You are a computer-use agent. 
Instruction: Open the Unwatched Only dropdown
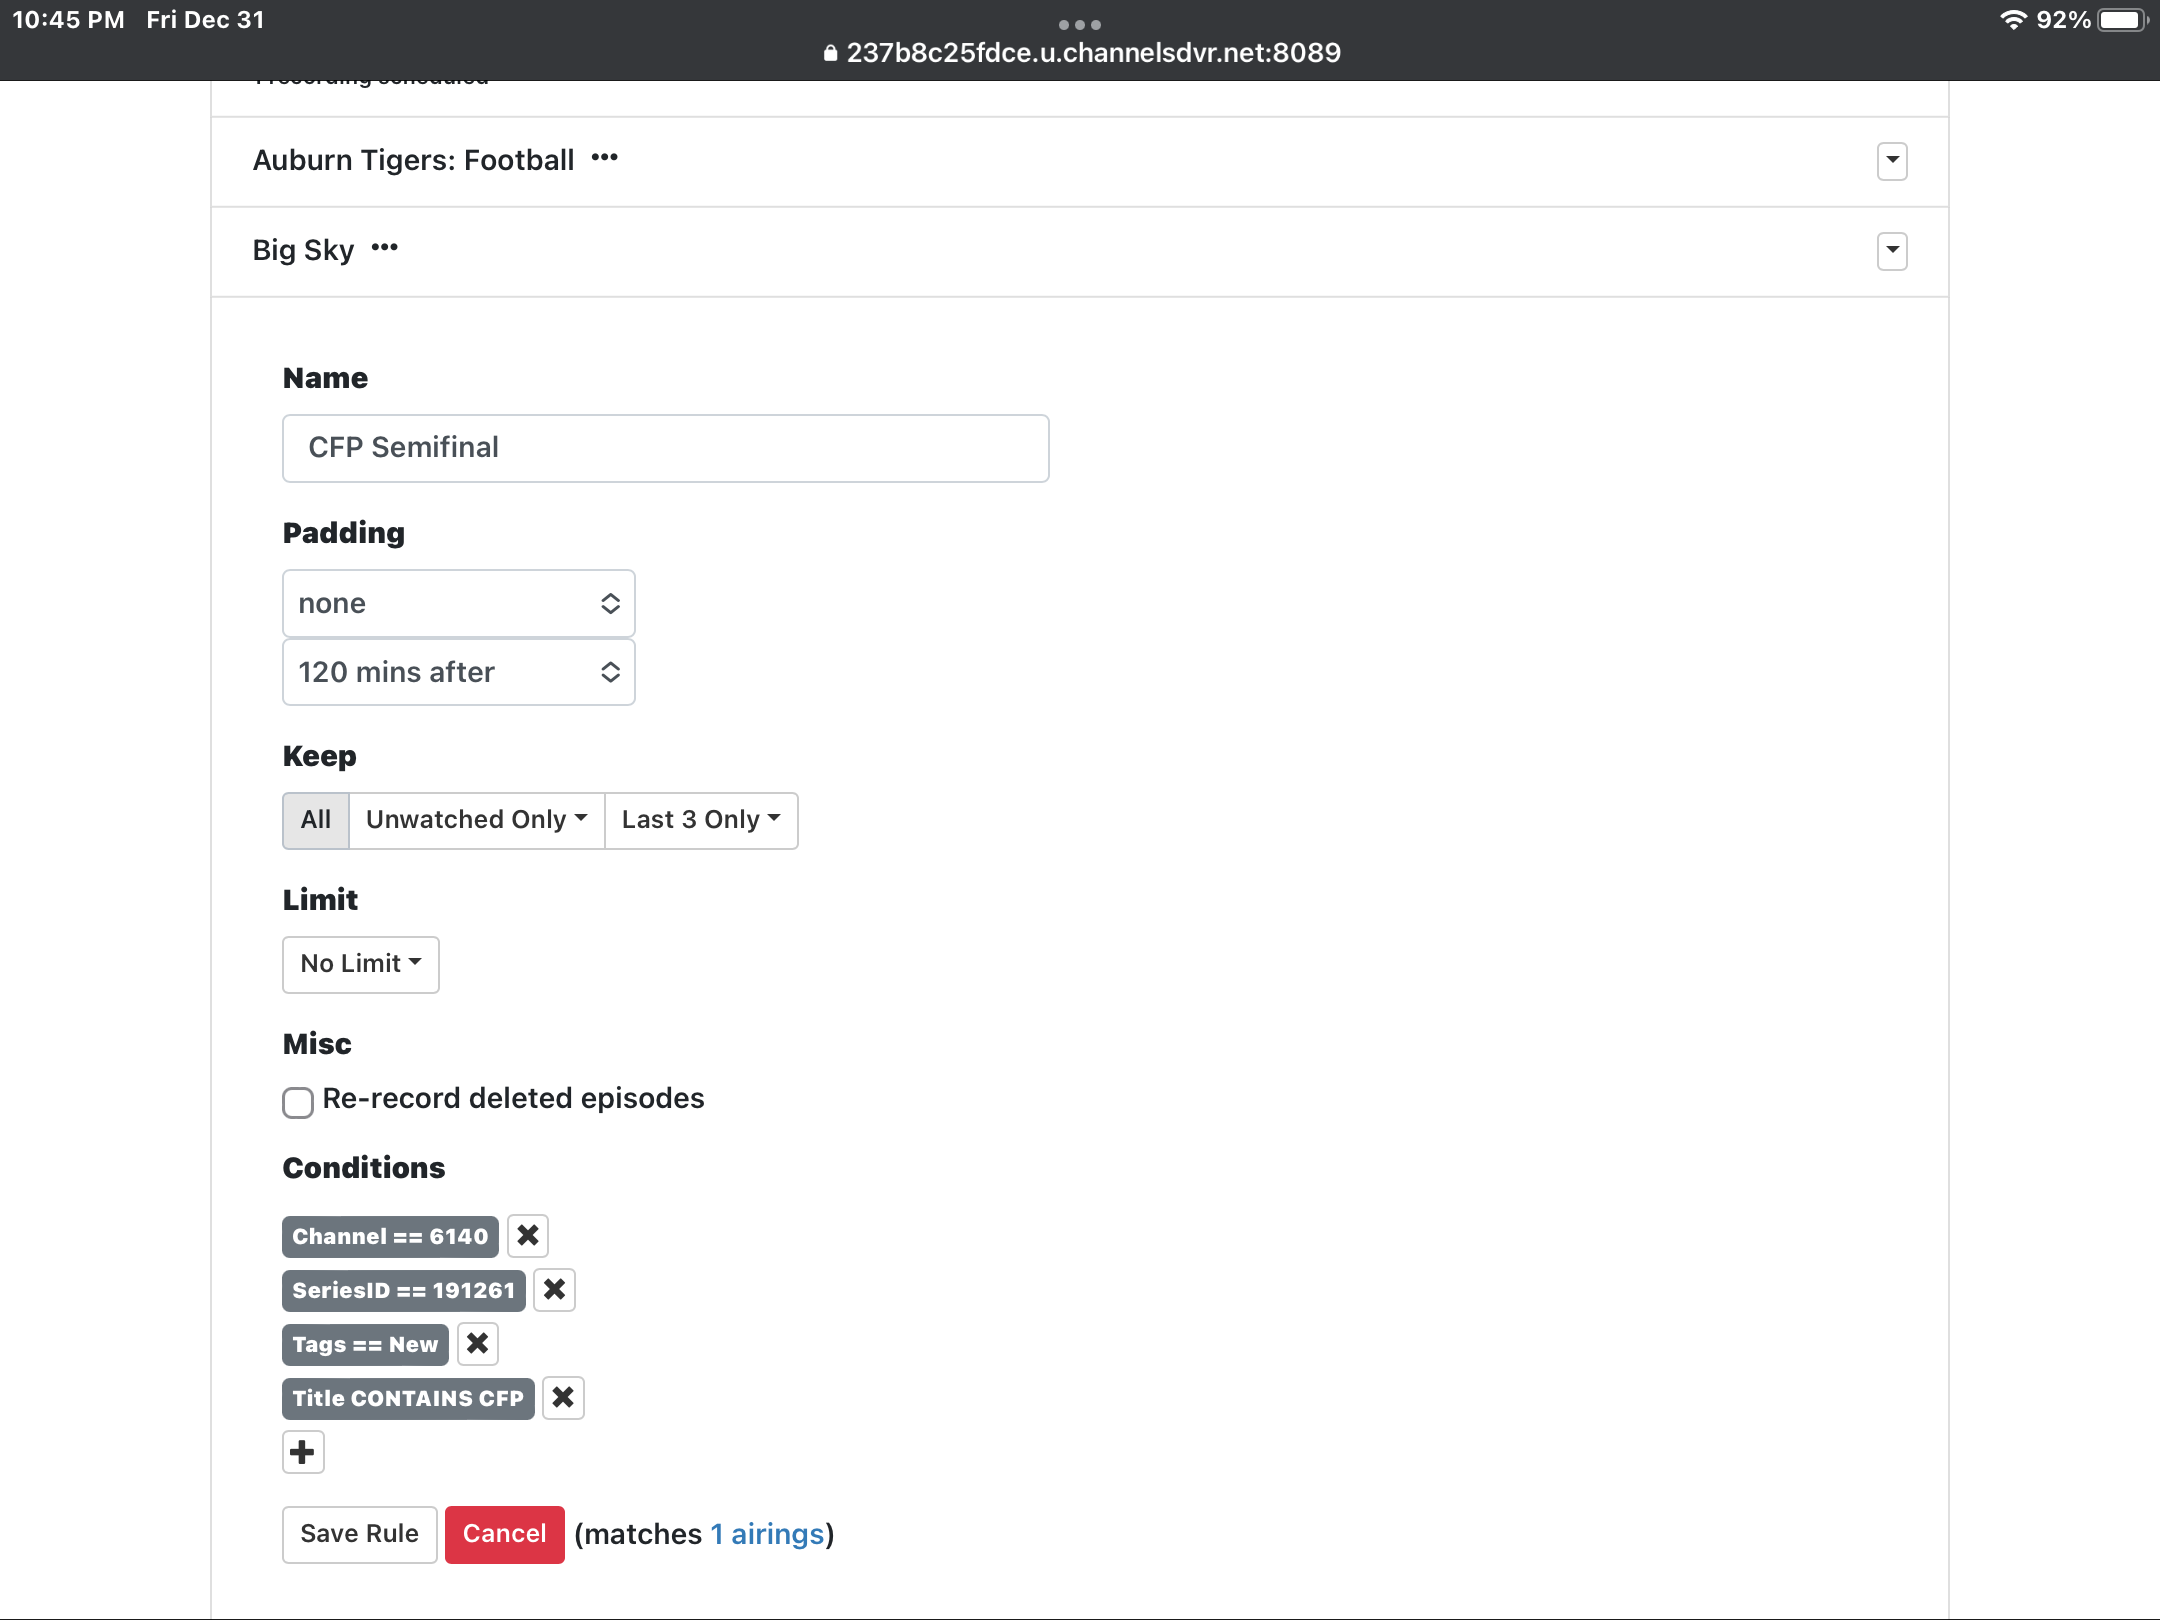click(476, 820)
